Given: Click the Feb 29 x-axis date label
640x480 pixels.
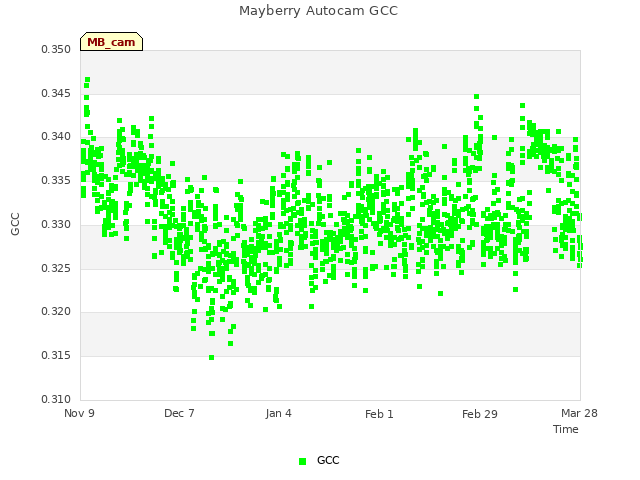Looking at the screenshot, I should click(480, 414).
